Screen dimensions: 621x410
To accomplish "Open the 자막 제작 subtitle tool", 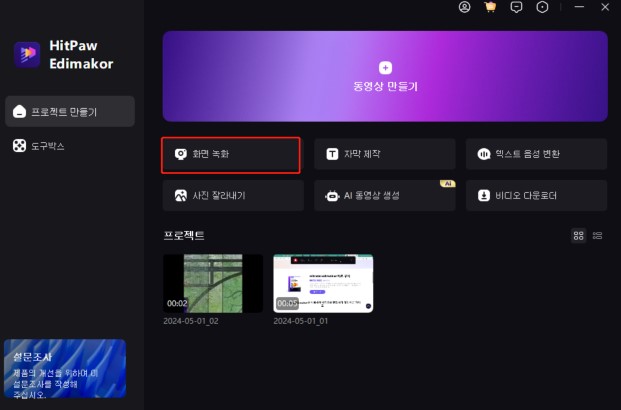I will 385,154.
